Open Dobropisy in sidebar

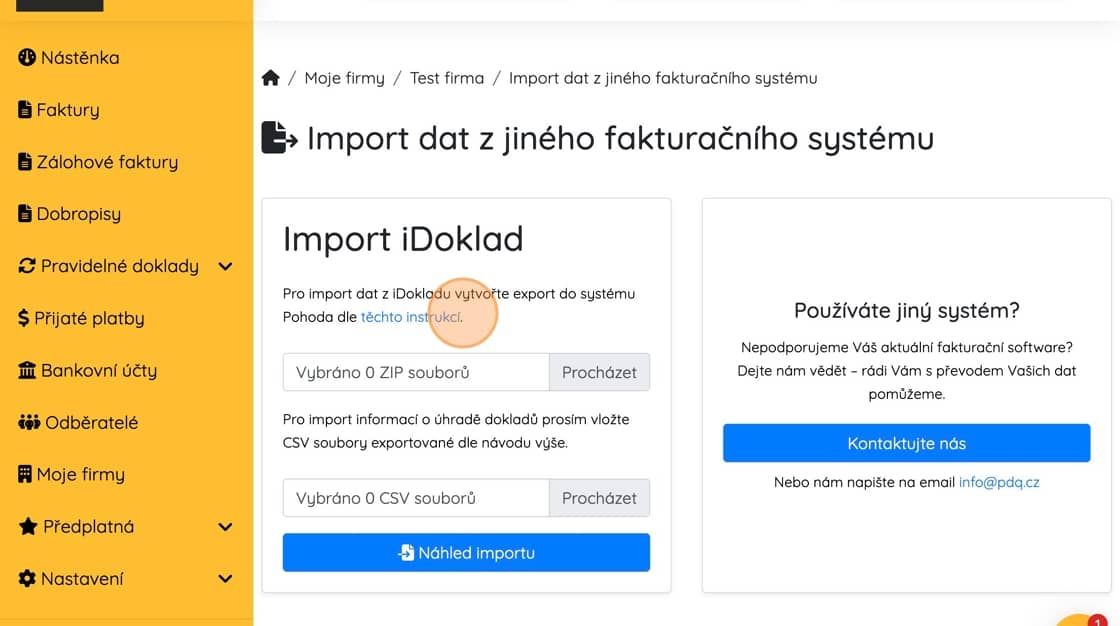click(78, 214)
